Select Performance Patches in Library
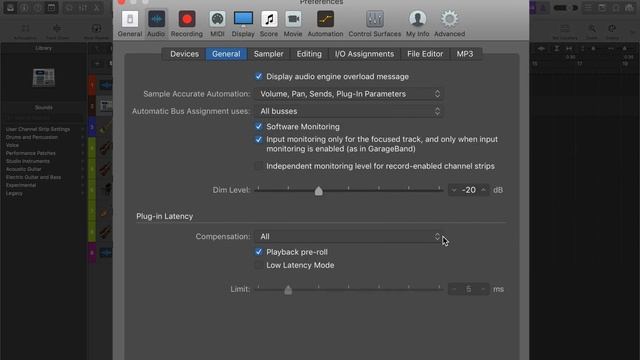The image size is (640, 360). (31, 153)
